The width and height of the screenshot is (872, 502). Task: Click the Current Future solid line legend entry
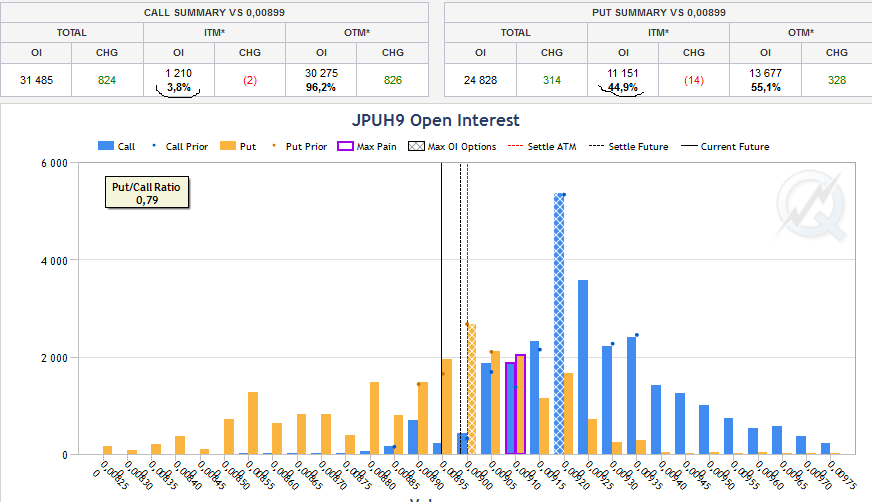click(x=727, y=146)
